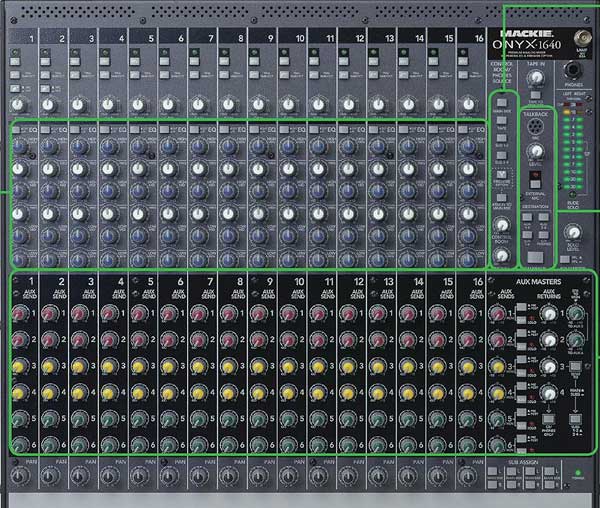Select the Pan knob on channel 16
This screenshot has height=508, width=600.
(468, 477)
